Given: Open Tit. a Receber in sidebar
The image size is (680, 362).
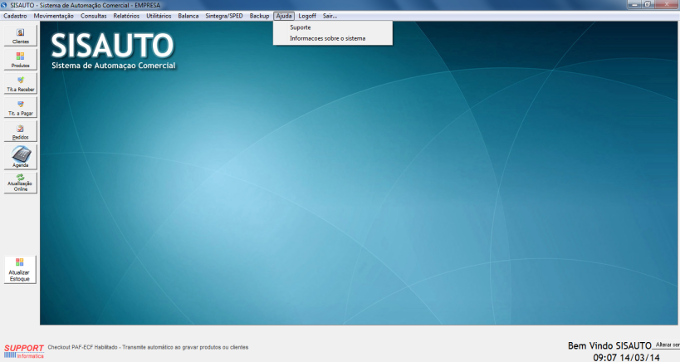Looking at the screenshot, I should [x=20, y=83].
